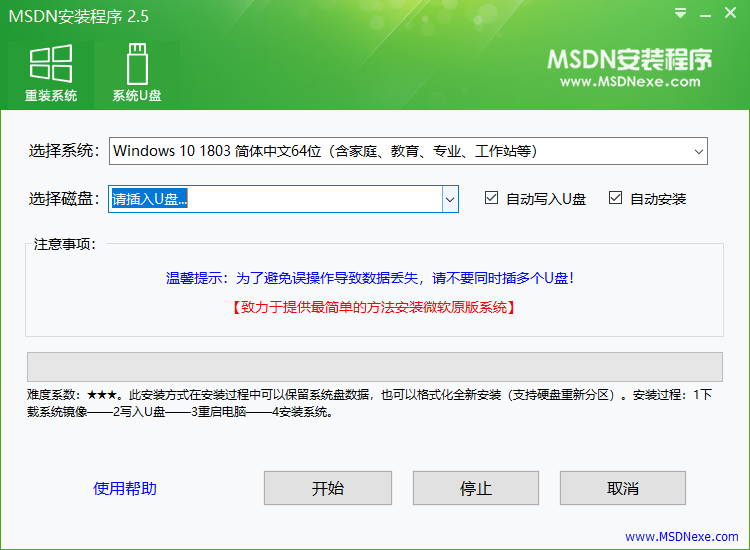Click the 难度系数 description text
Viewport: 750px width, 550px height.
pyautogui.click(x=369, y=403)
